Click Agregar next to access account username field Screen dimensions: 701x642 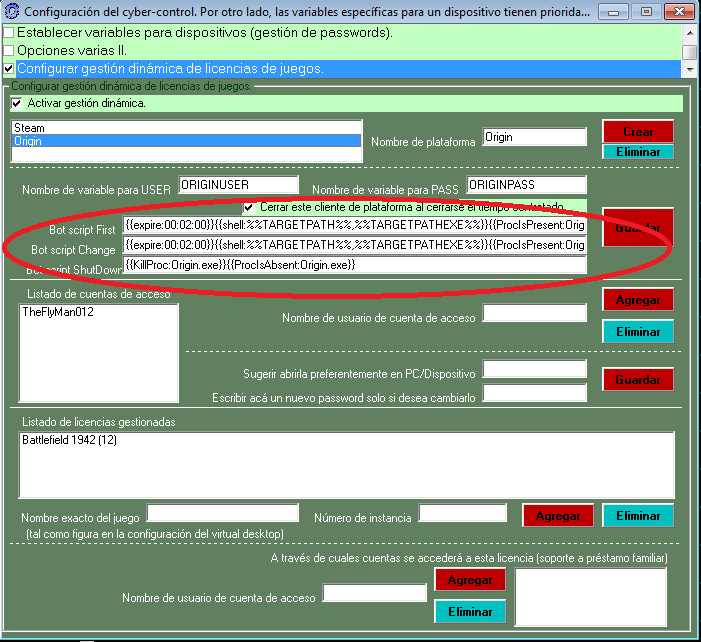637,299
